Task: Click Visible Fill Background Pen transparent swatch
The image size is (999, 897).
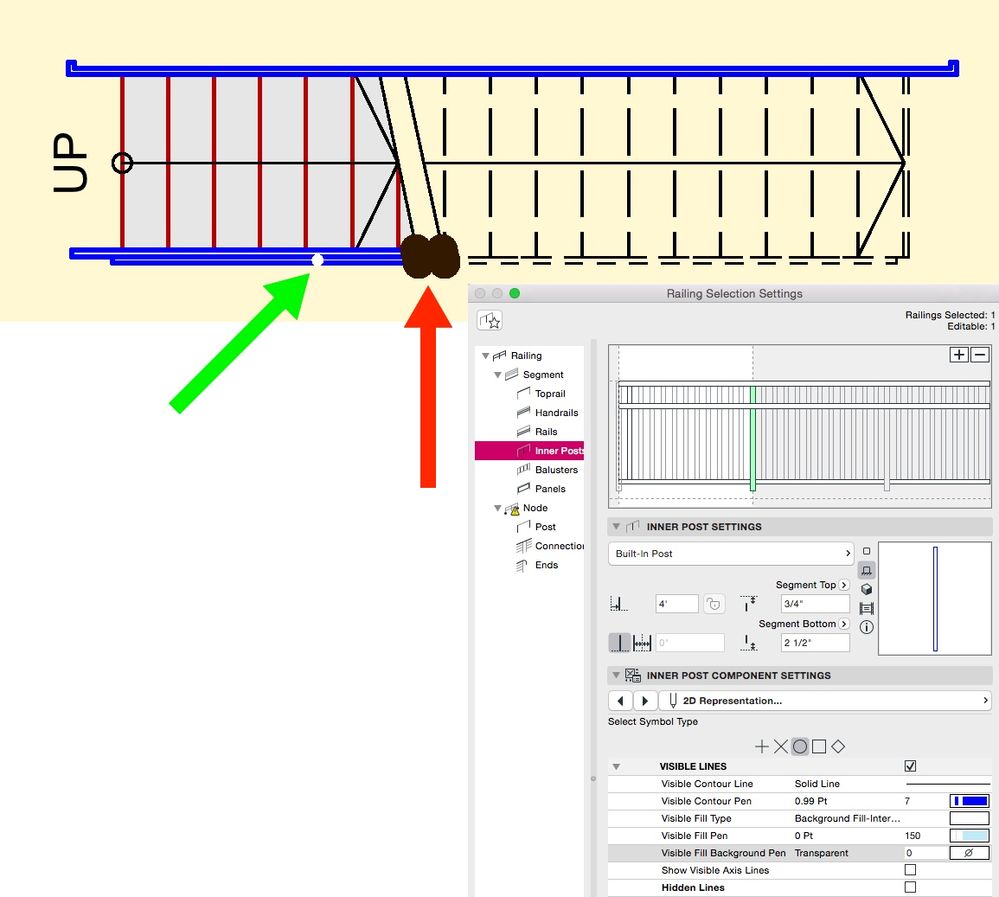Action: point(970,853)
